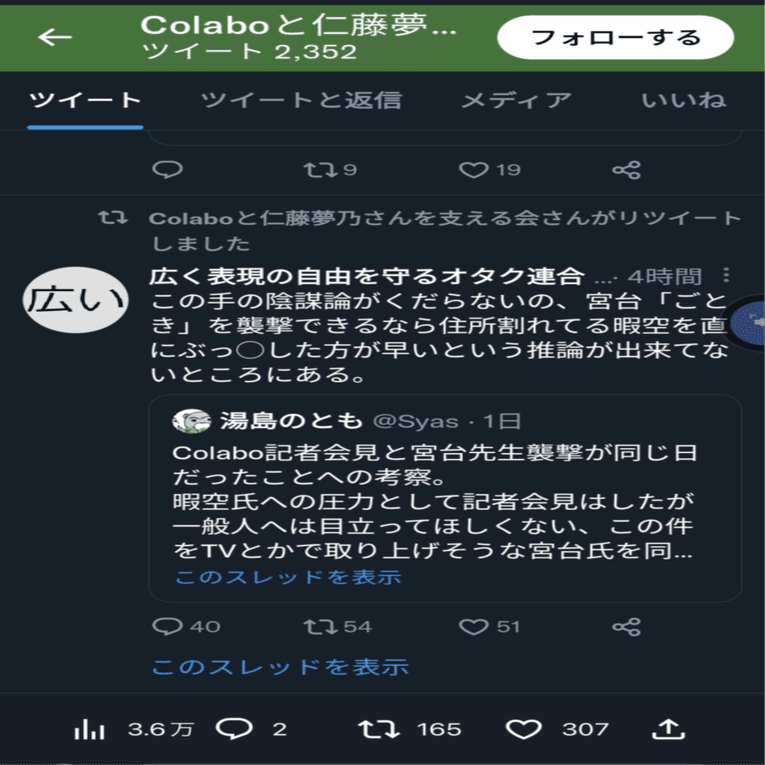The width and height of the screenshot is (765, 765).
Task: Open the 広い profile avatar
Action: 76,300
